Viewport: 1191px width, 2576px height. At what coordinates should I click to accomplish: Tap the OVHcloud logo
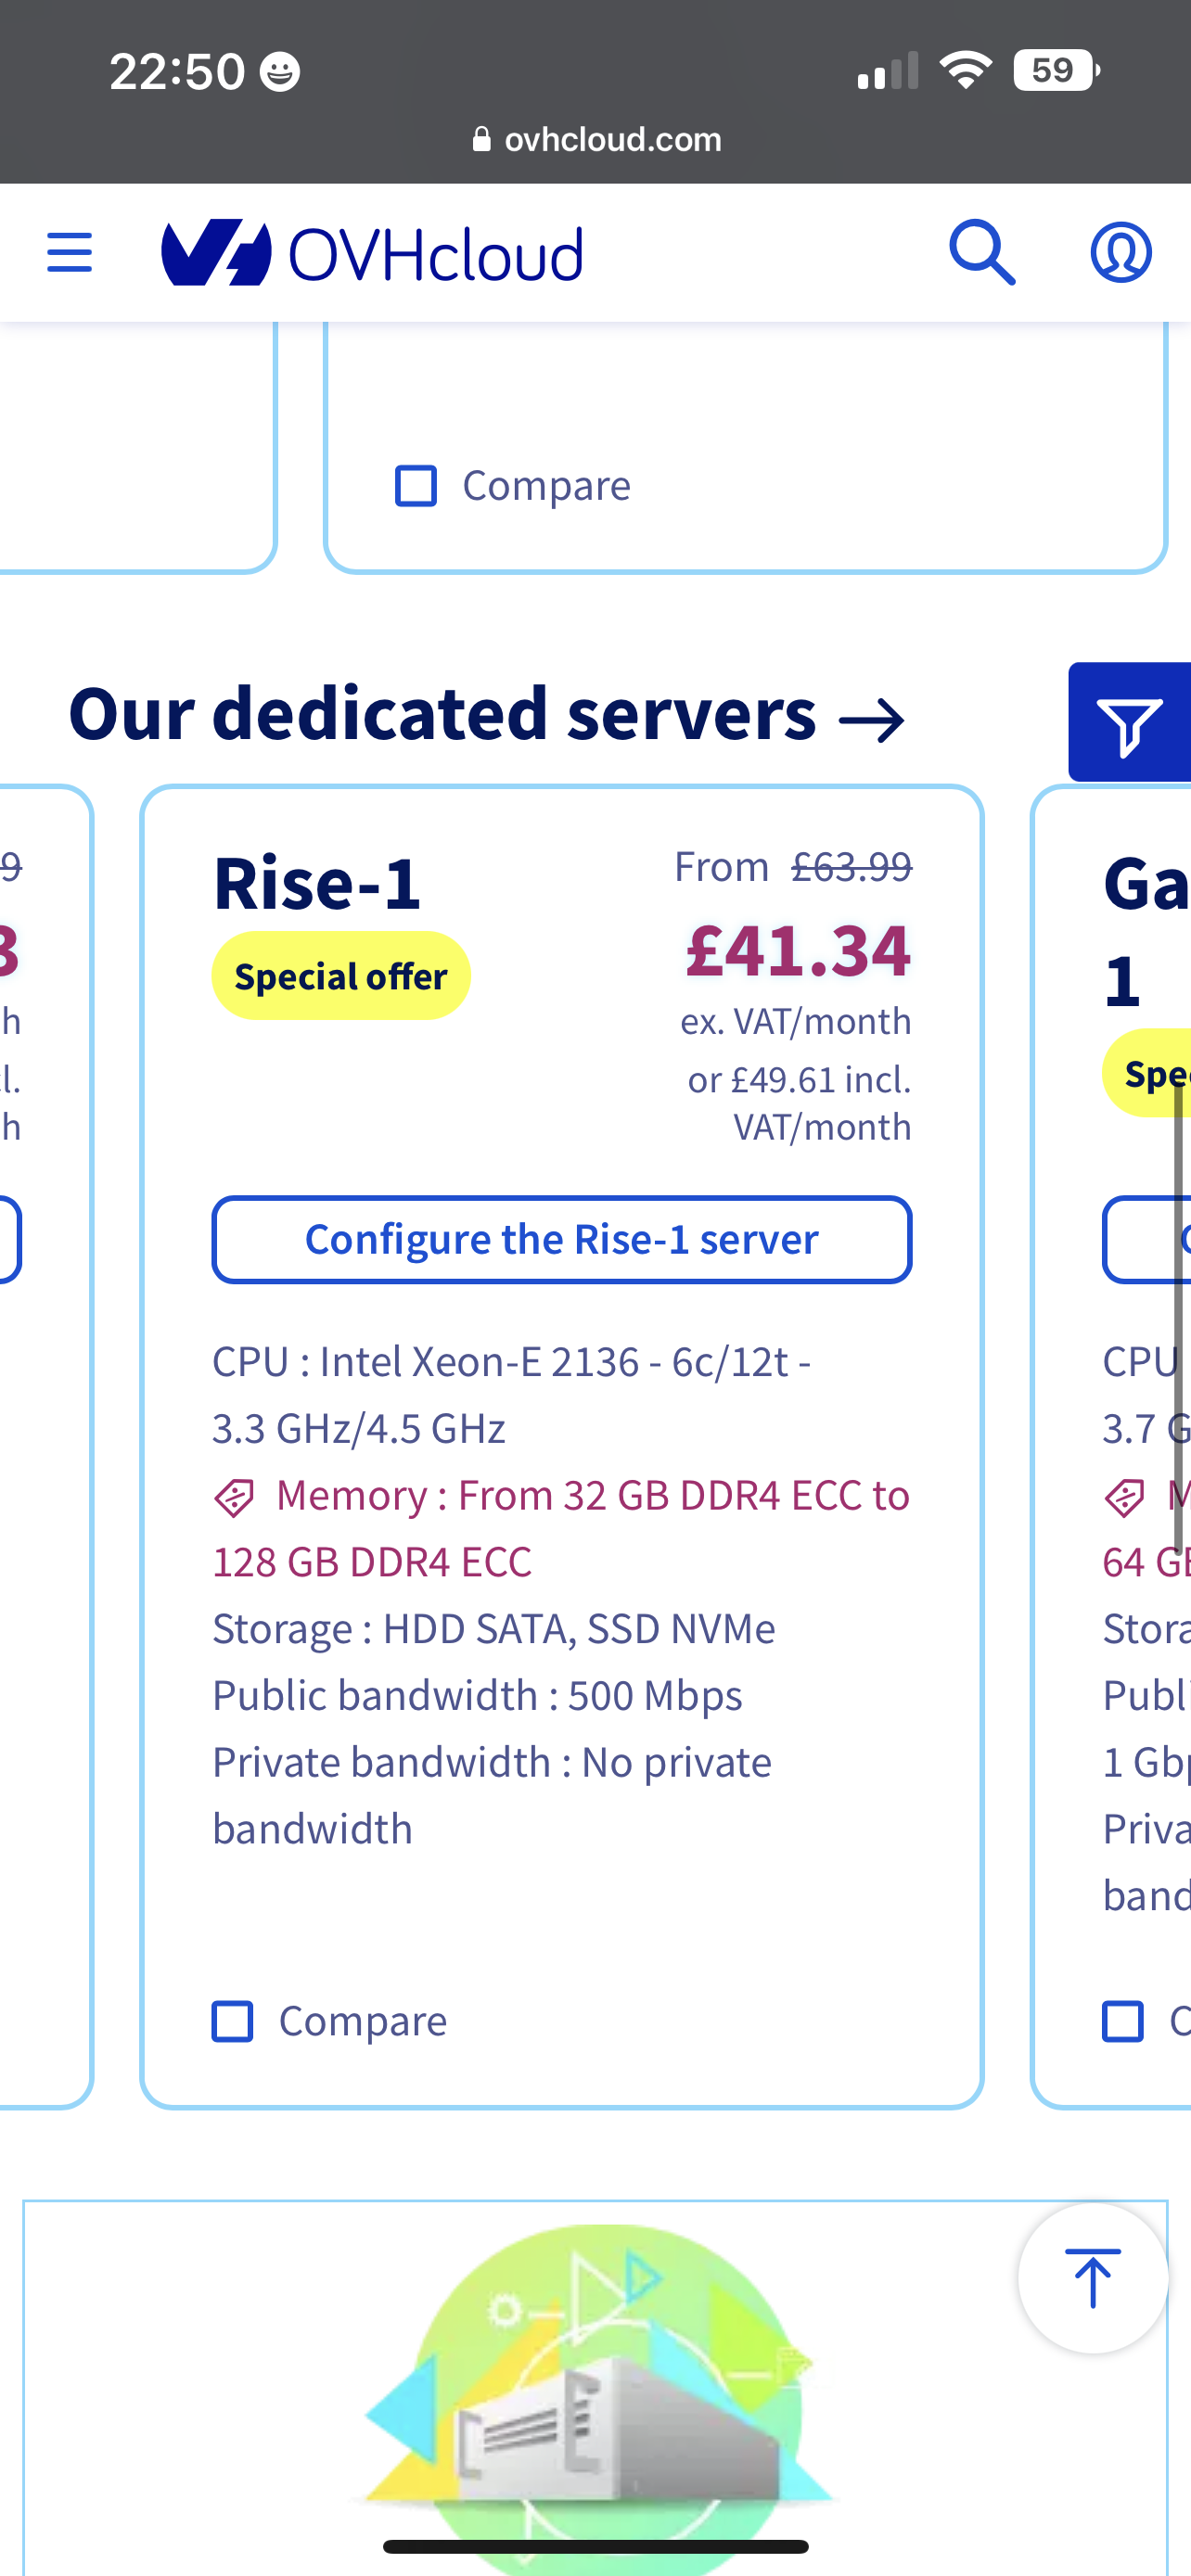372,253
